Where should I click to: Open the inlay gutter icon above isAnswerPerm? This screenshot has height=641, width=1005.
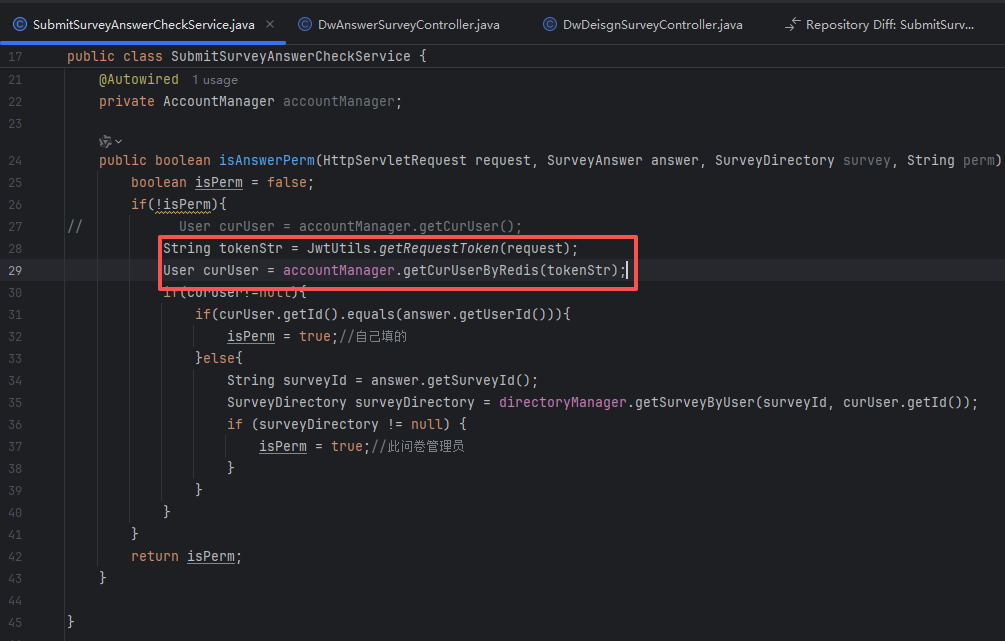point(105,141)
